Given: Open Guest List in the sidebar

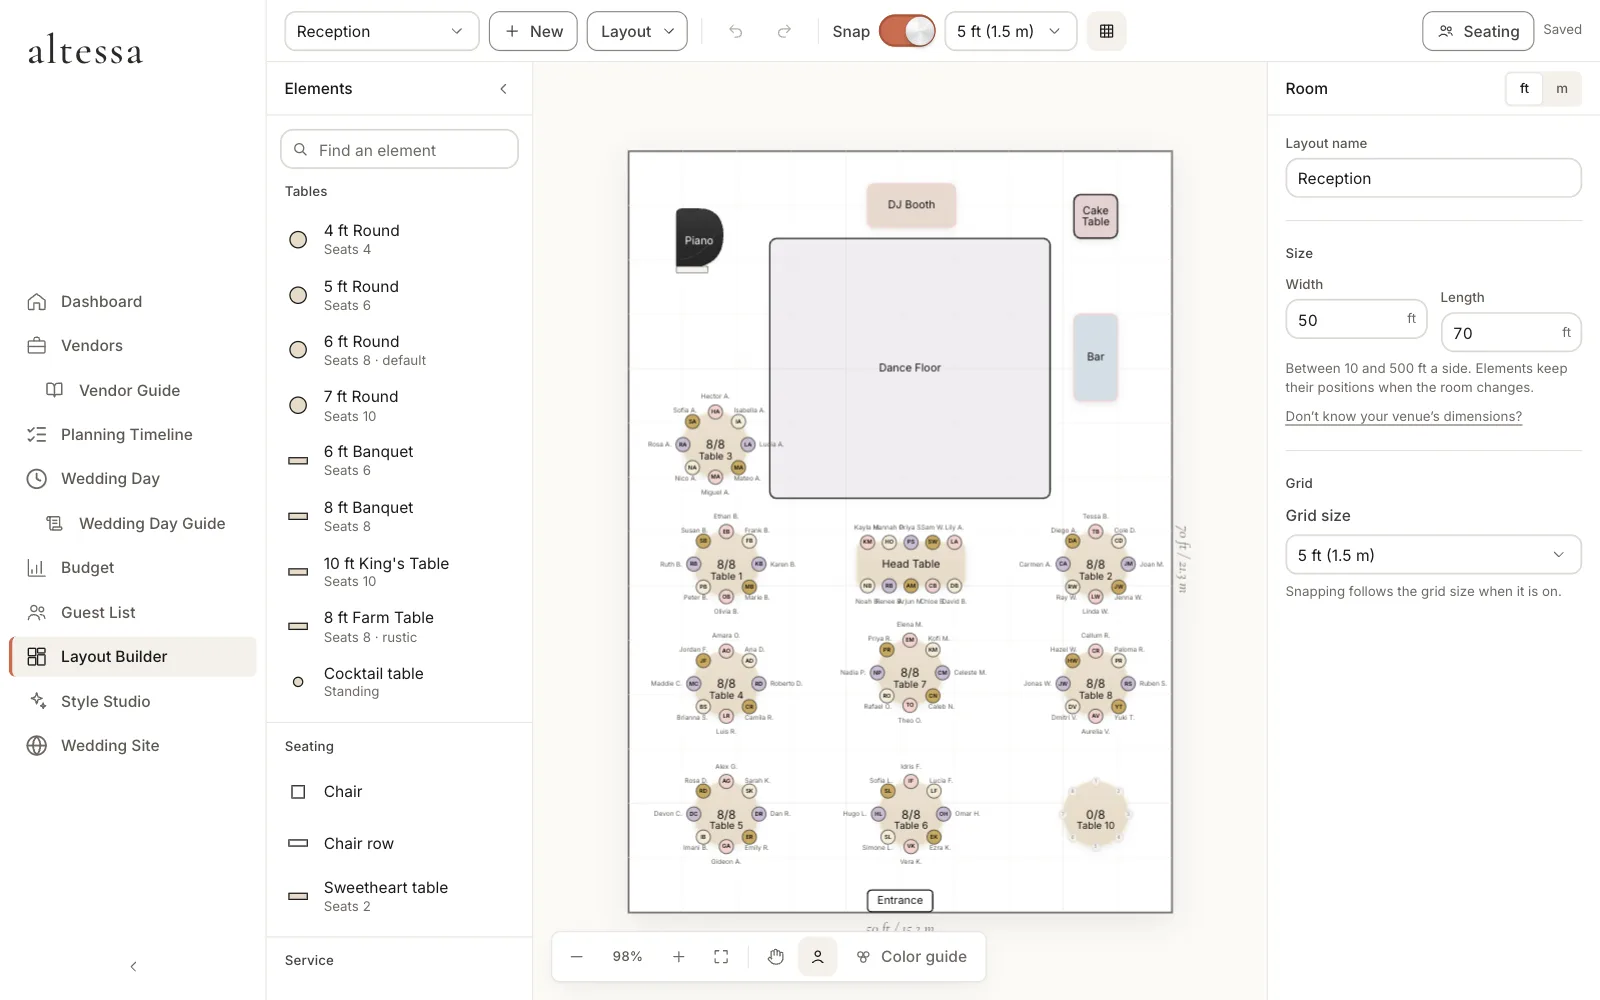Looking at the screenshot, I should (132, 612).
